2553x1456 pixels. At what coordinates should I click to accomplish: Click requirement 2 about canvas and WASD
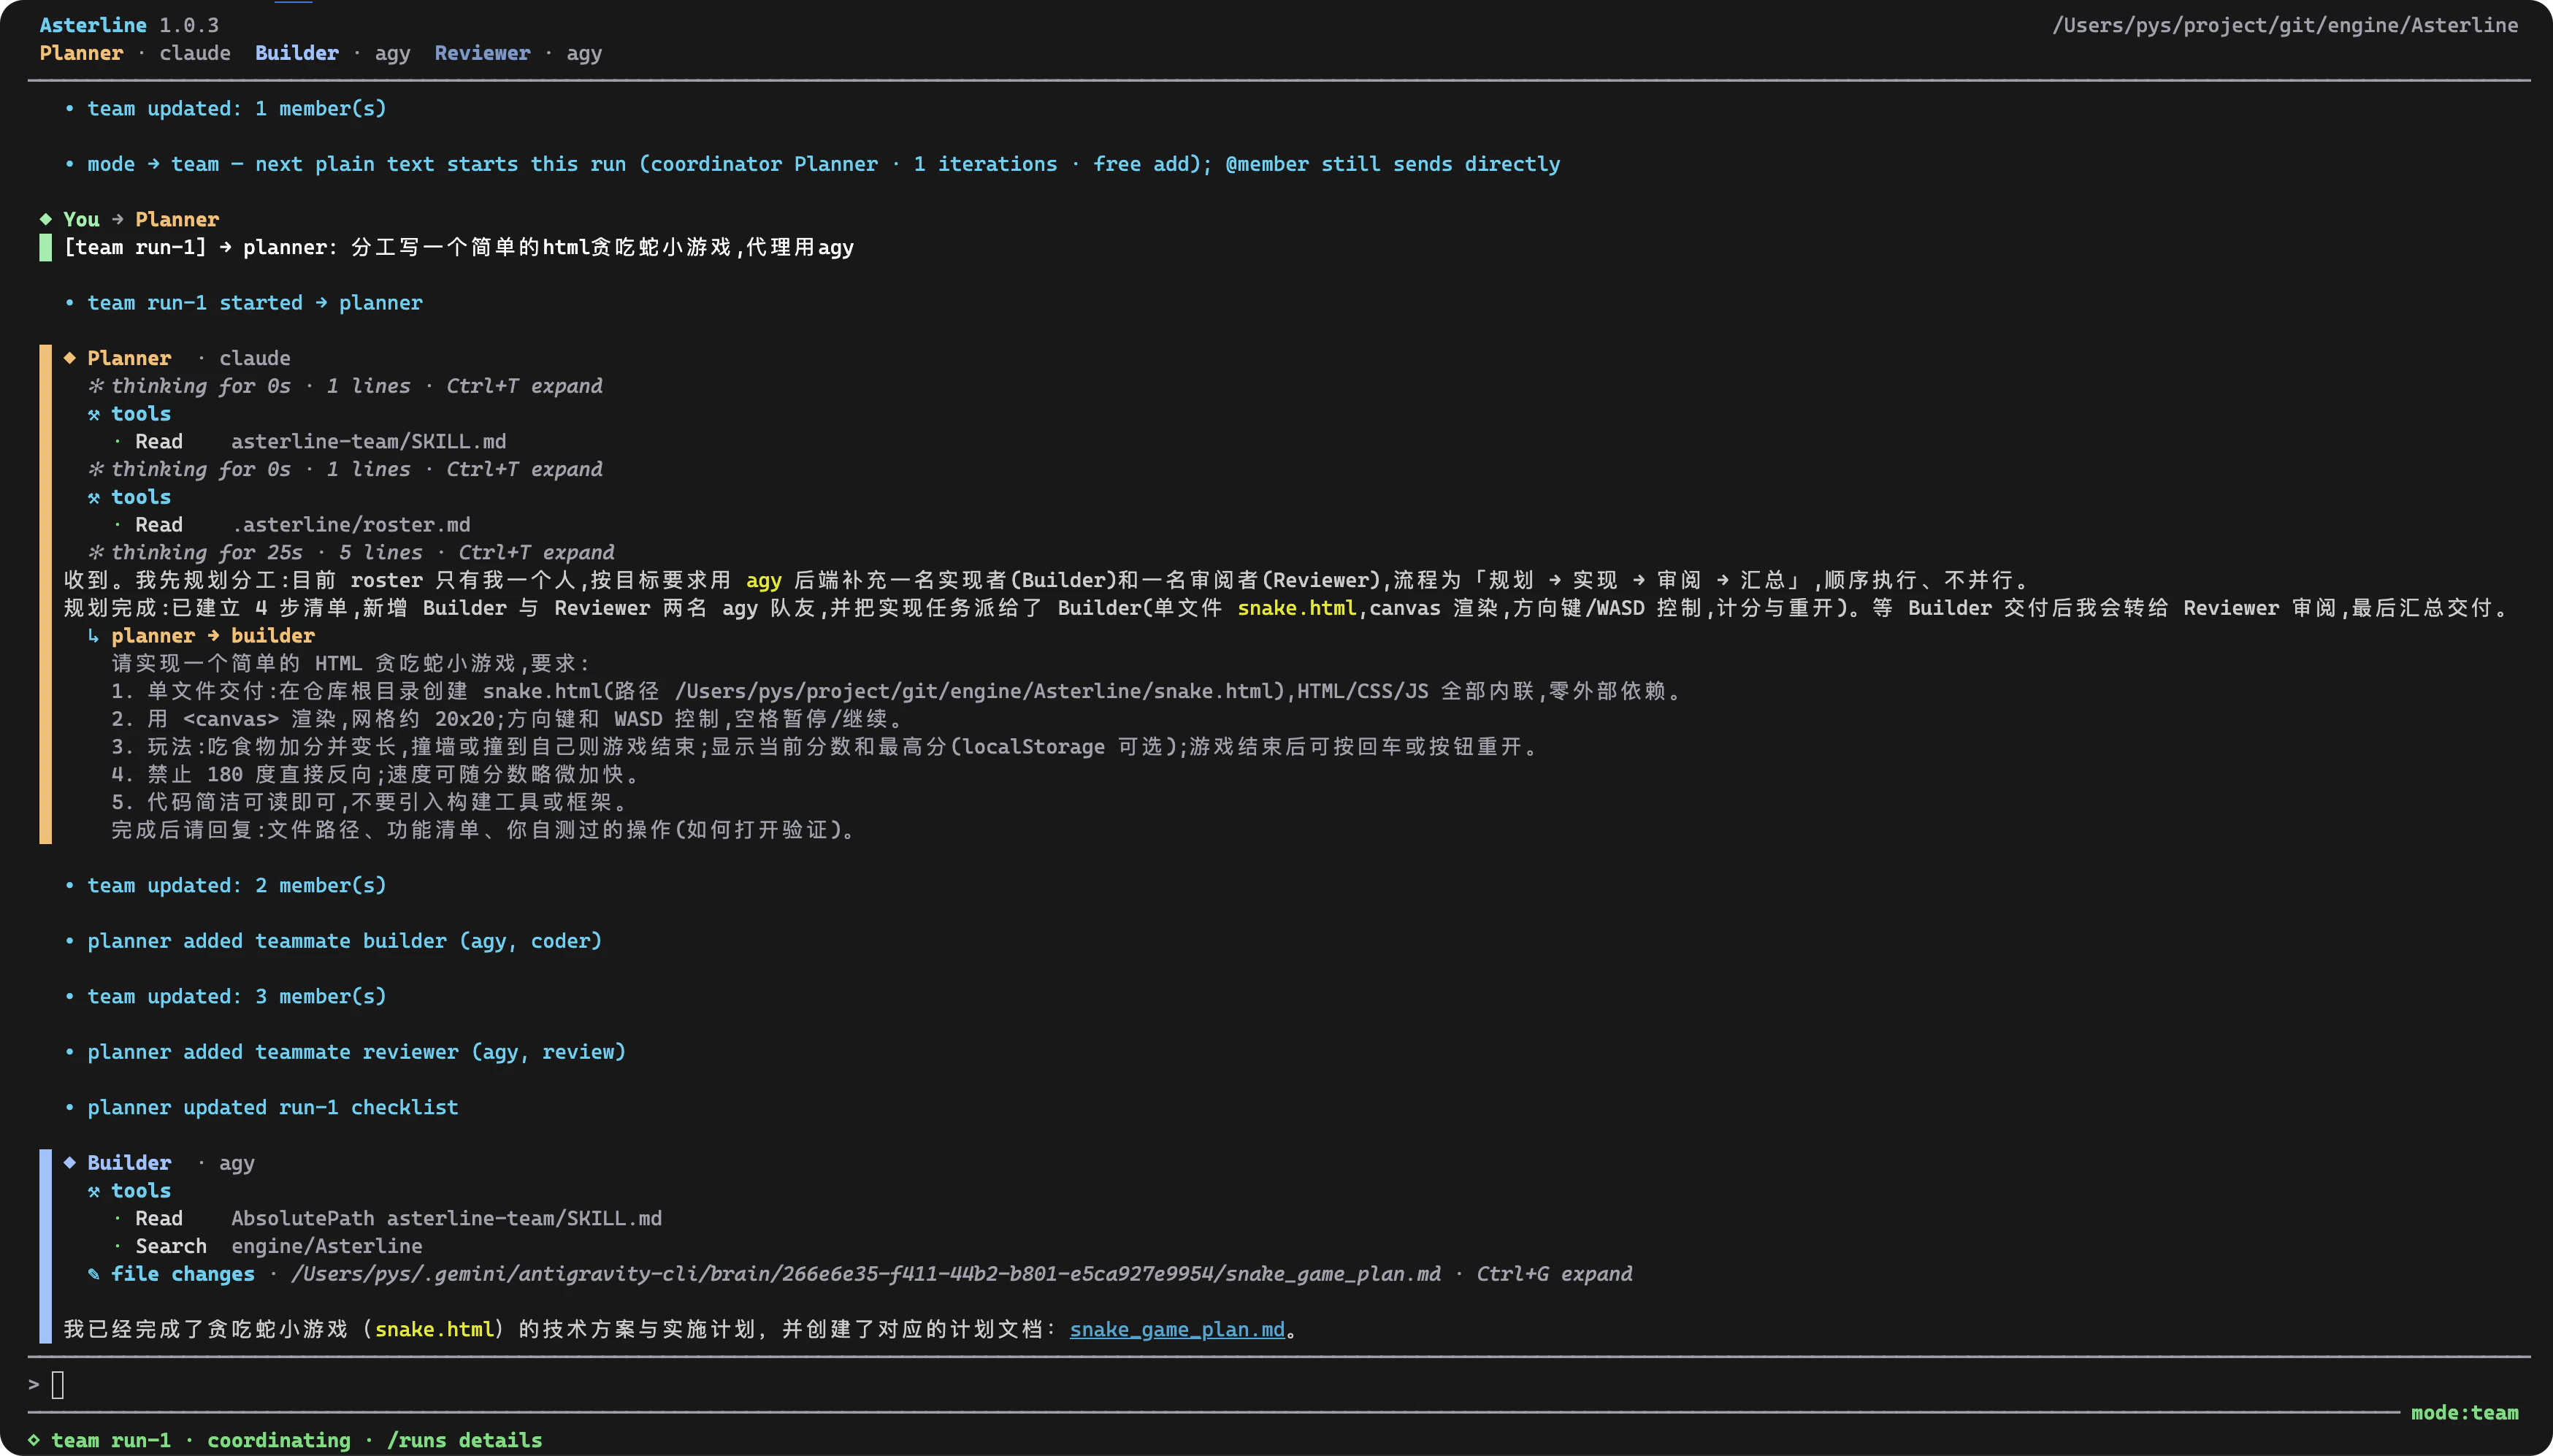507,719
